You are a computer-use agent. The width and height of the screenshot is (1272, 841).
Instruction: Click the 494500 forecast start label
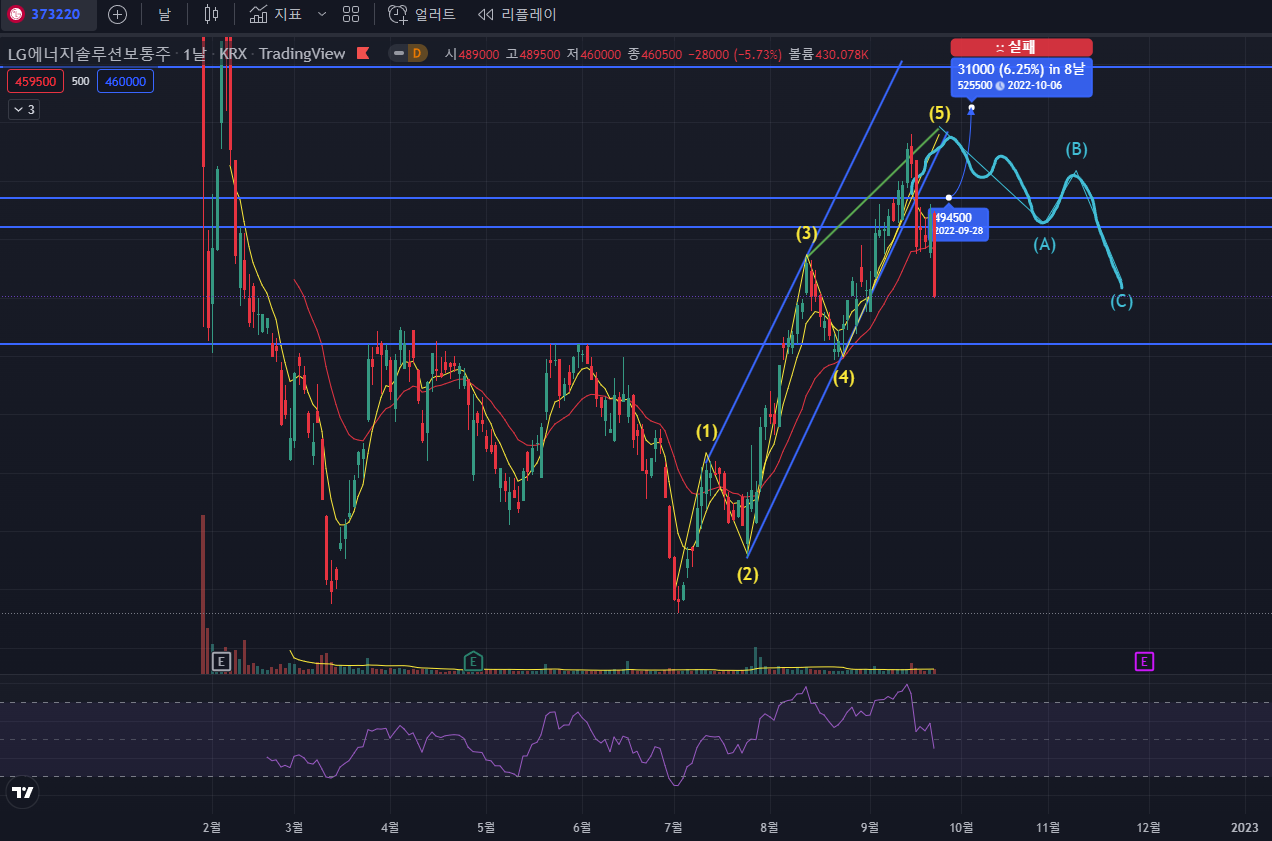pyautogui.click(x=958, y=223)
